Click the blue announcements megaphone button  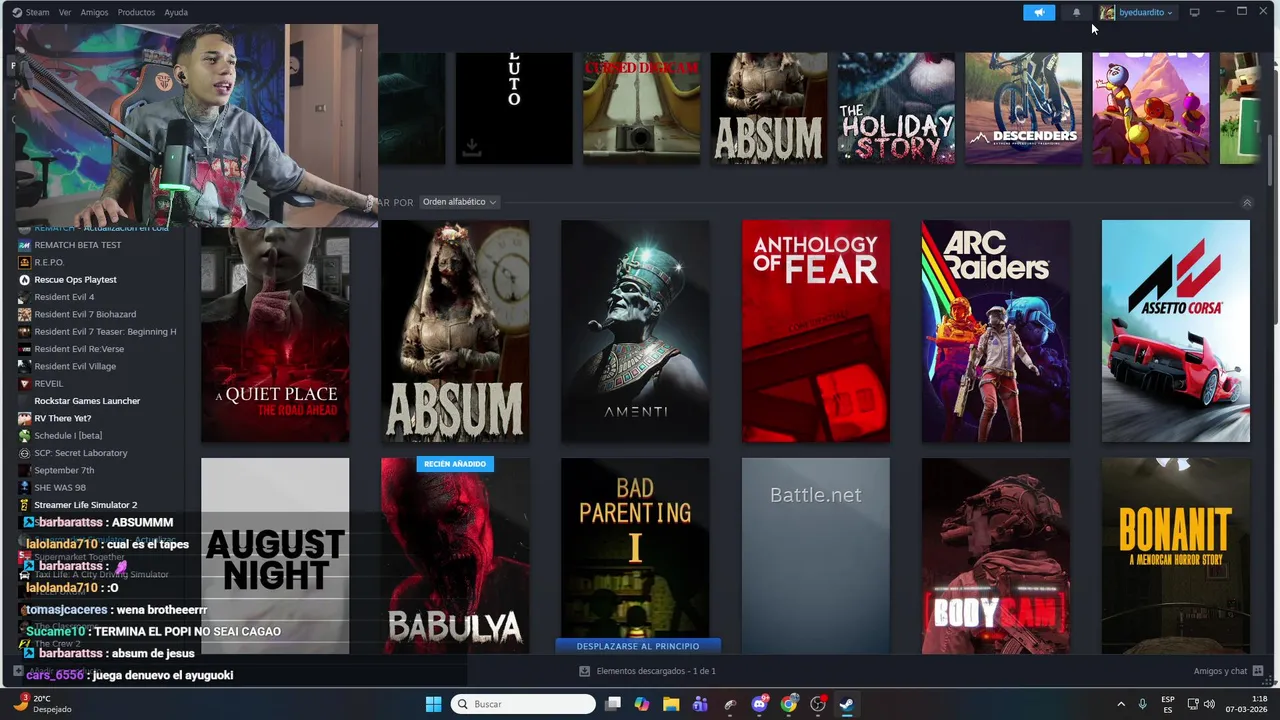coord(1039,12)
